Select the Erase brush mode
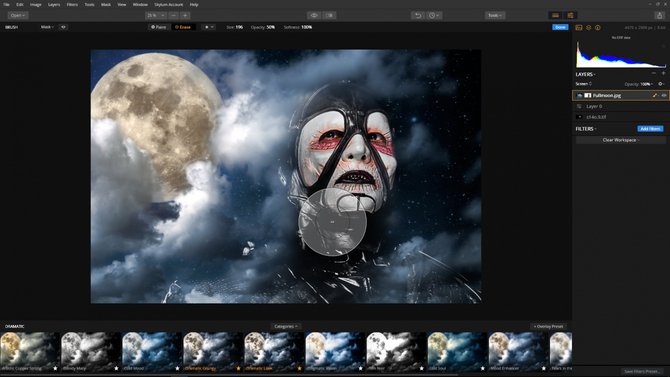The height and width of the screenshot is (377, 670). pyautogui.click(x=183, y=27)
